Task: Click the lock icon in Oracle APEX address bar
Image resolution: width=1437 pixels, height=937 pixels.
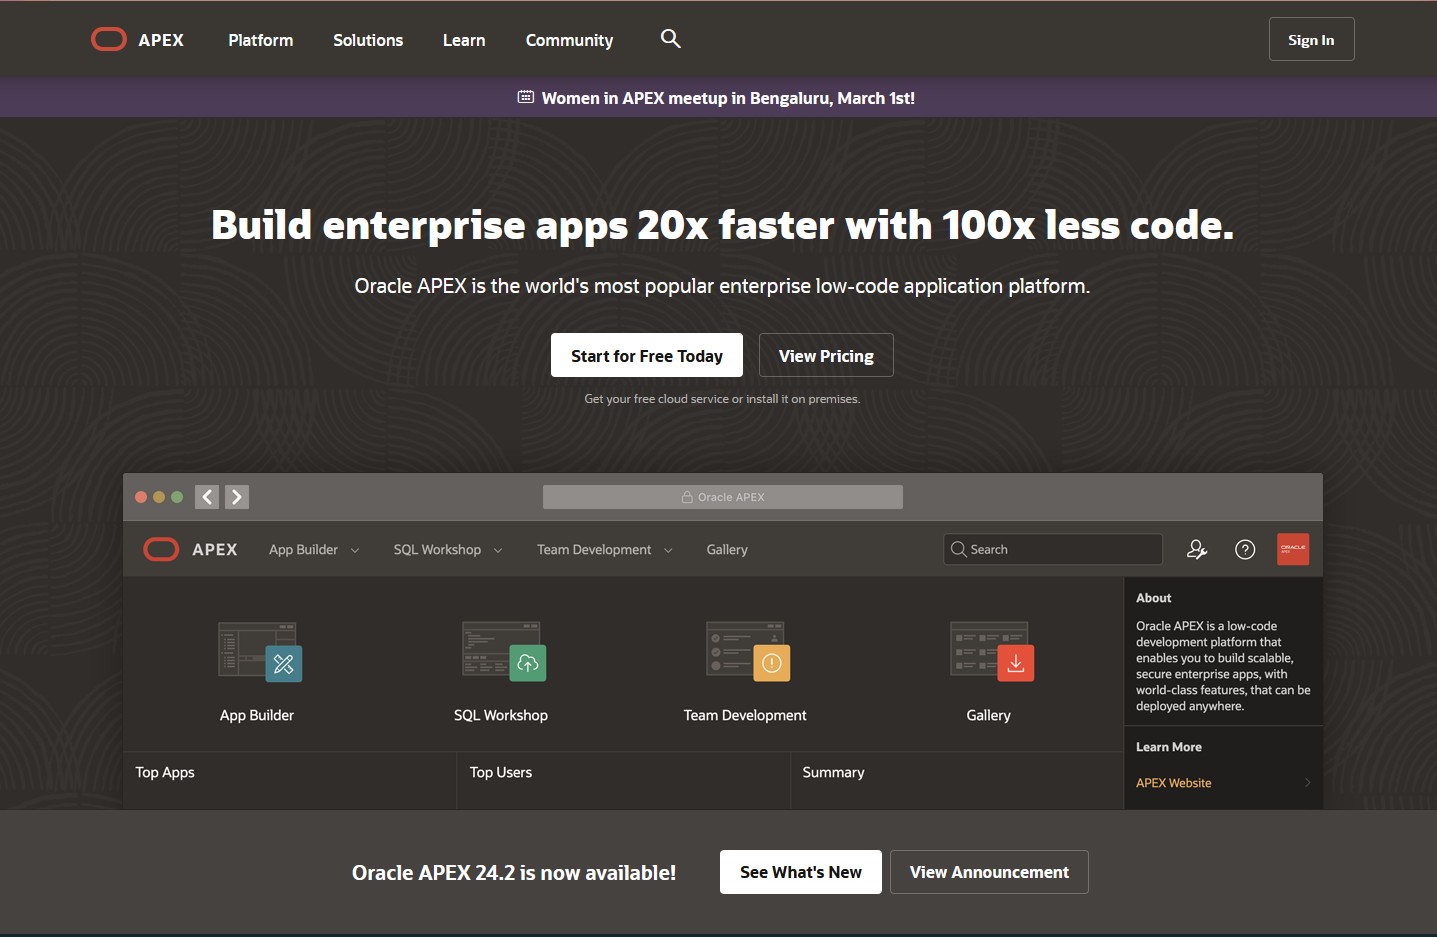Action: click(x=687, y=497)
